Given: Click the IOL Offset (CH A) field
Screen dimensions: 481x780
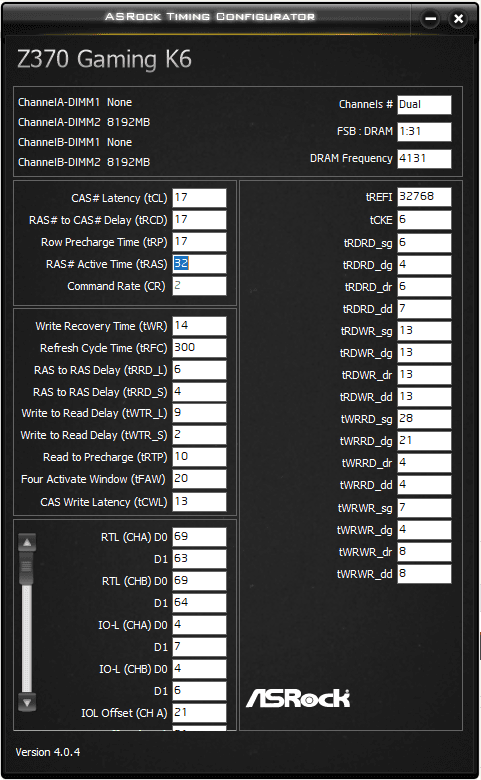Looking at the screenshot, I should click(x=199, y=712).
